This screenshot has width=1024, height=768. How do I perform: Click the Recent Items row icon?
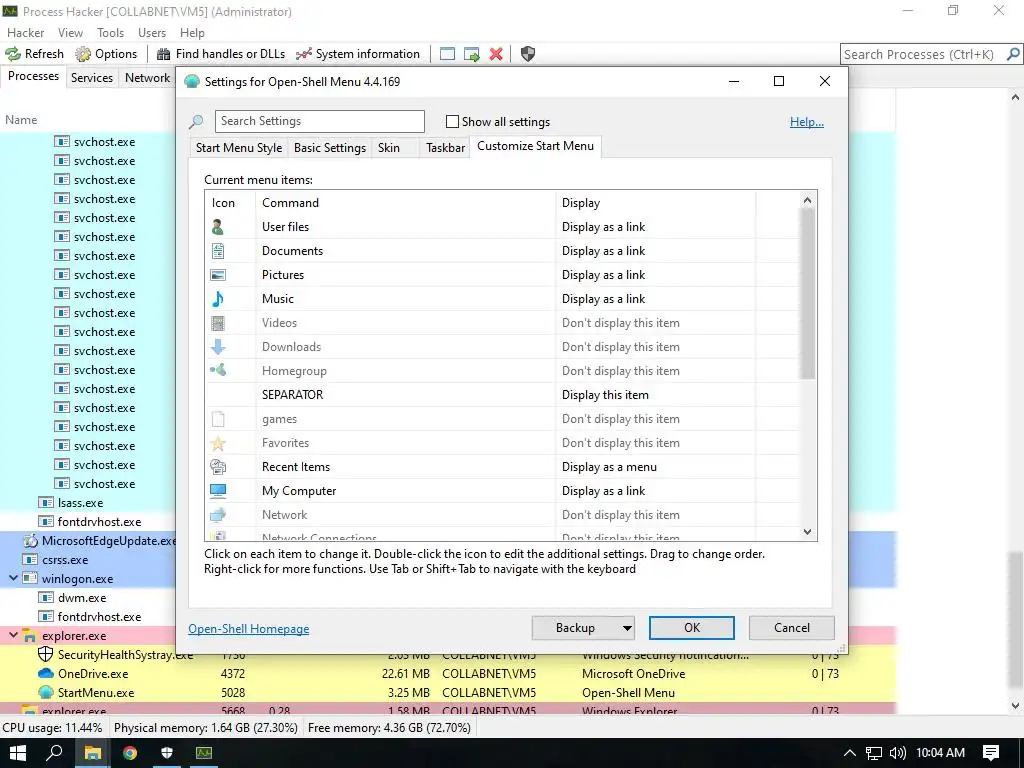(218, 467)
